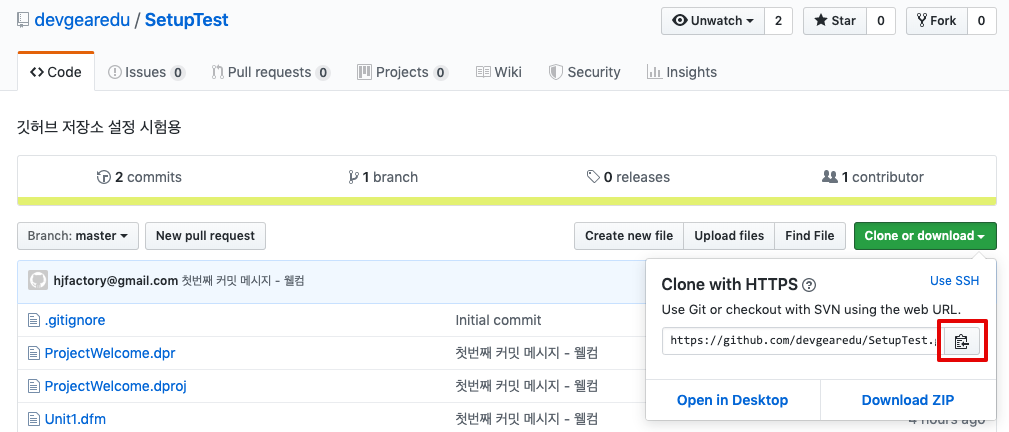Screen dimensions: 1009x432
Task: Click Create new file button
Action: pos(629,236)
